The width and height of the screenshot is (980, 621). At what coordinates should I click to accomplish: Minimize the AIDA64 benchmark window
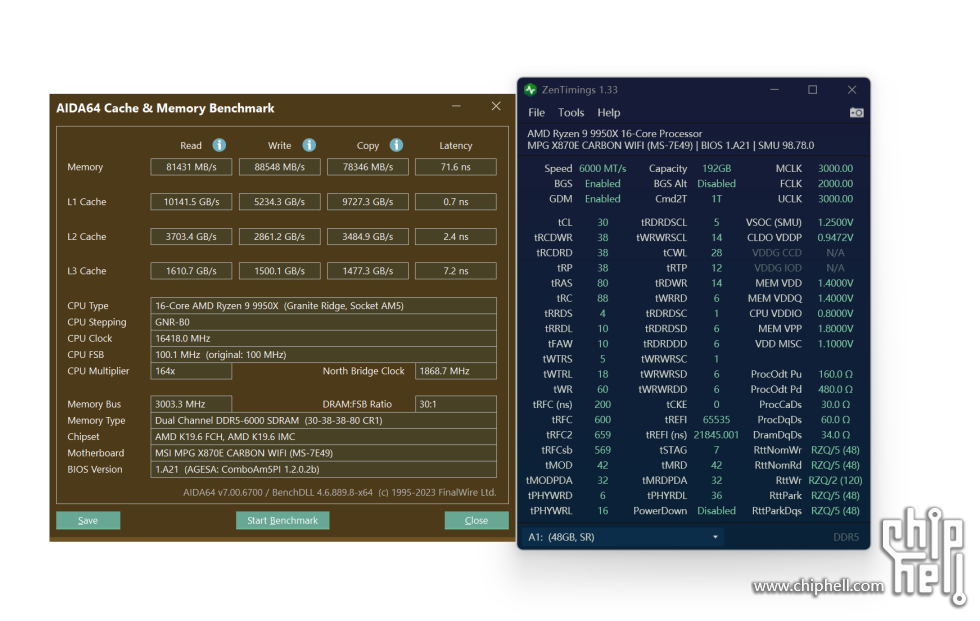tap(456, 106)
